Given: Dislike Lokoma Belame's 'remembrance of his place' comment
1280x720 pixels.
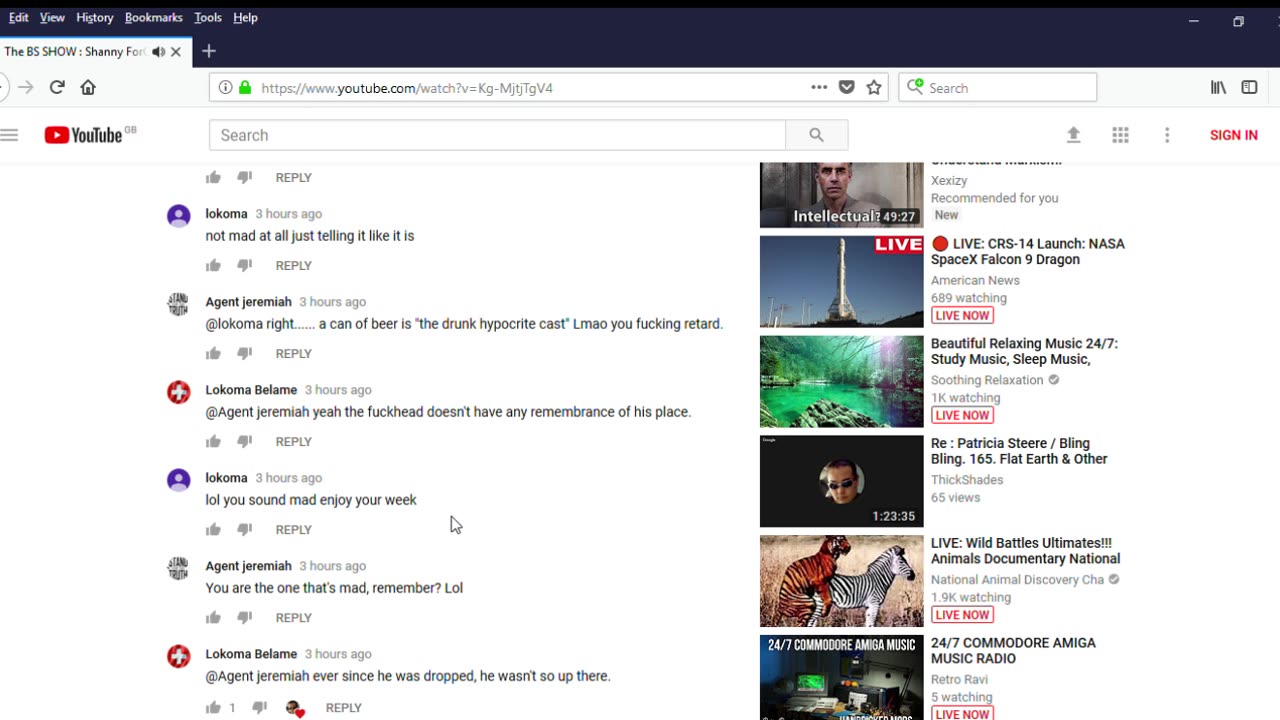Looking at the screenshot, I should (x=244, y=441).
